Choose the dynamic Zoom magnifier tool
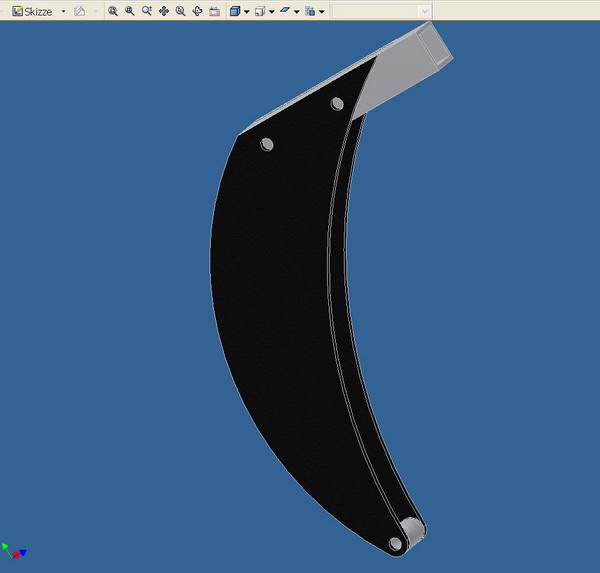 click(147, 11)
